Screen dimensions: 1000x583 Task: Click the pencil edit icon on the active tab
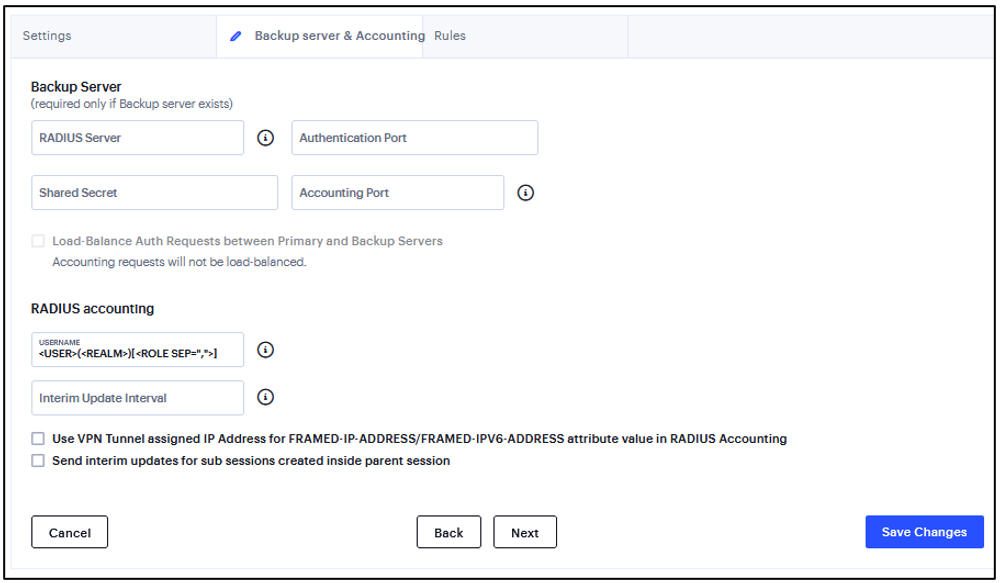(235, 35)
